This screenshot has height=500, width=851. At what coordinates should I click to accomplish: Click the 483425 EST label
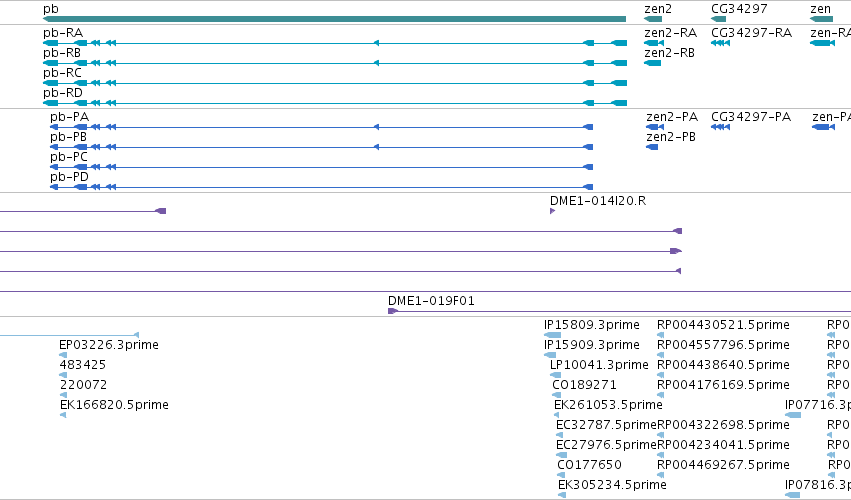click(x=82, y=365)
